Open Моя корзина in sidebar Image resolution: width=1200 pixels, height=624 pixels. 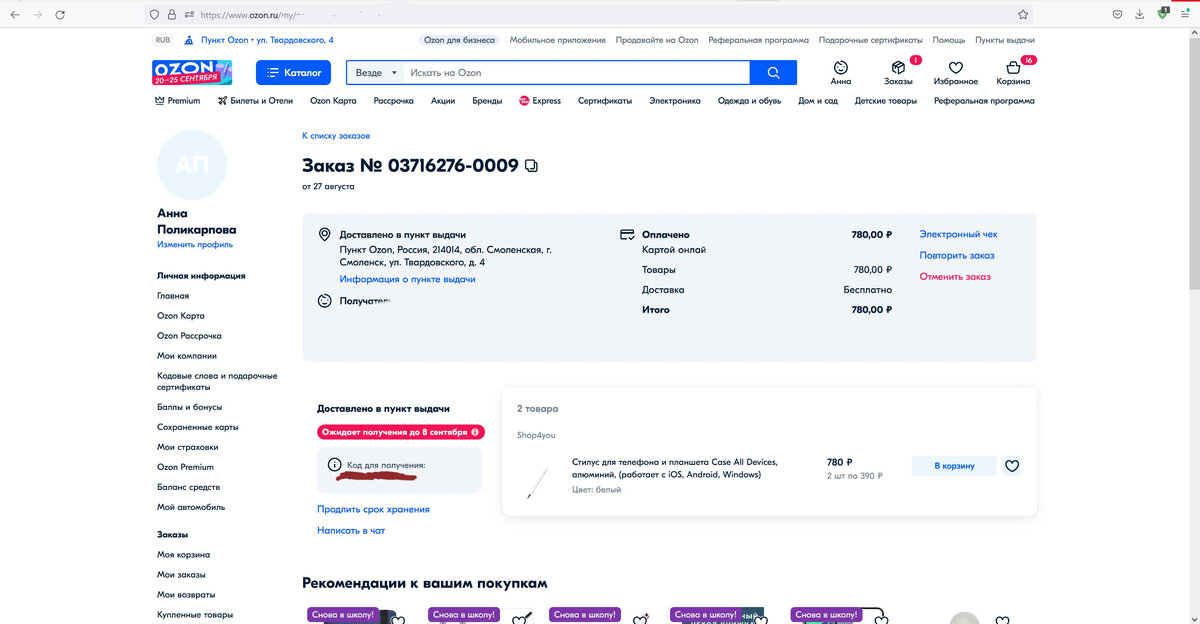pos(183,554)
